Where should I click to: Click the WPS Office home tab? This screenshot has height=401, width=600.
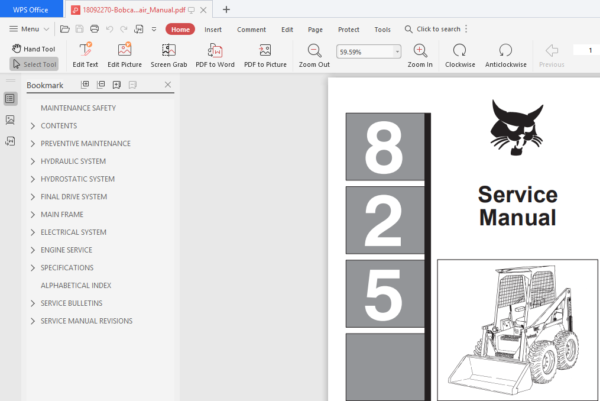tap(31, 10)
